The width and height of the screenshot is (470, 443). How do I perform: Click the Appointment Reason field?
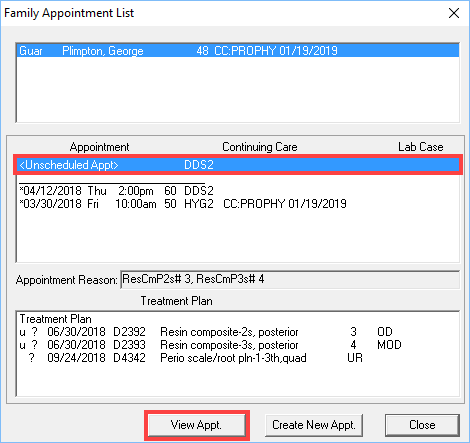click(290, 279)
